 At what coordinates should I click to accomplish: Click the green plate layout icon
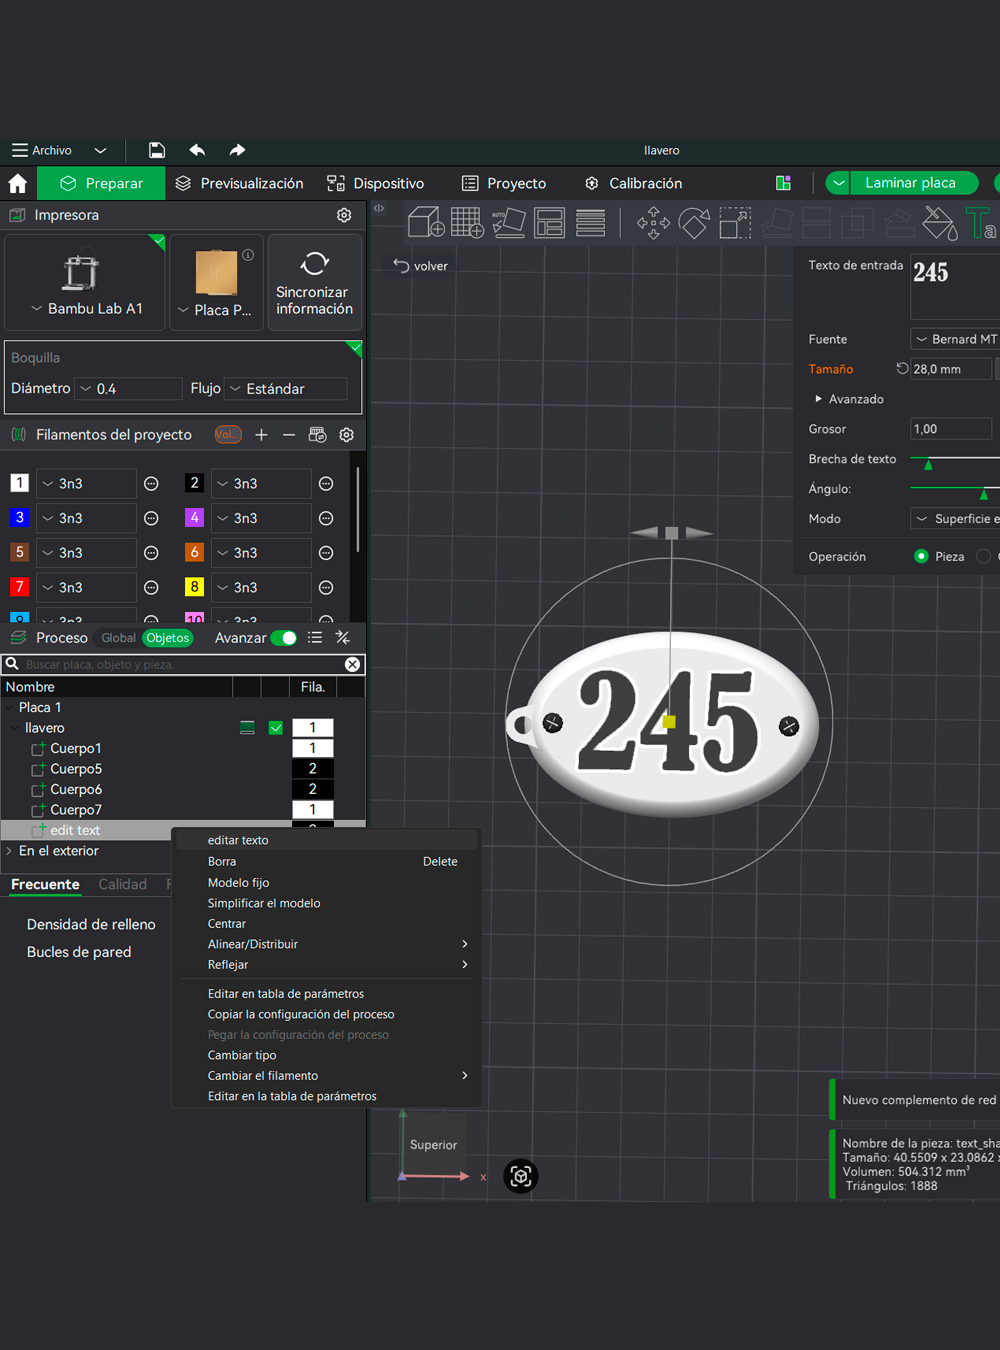[784, 183]
